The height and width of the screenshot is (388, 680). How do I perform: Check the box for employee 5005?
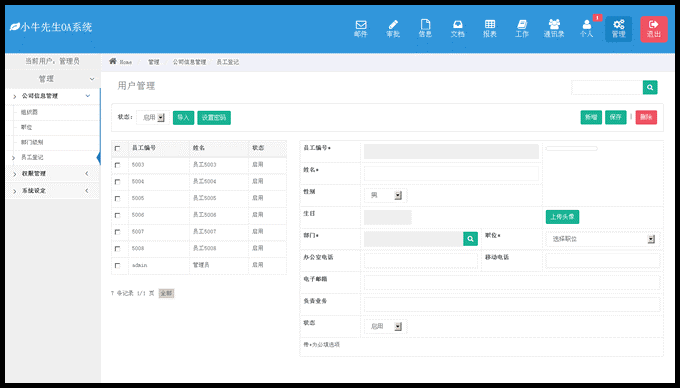tap(118, 199)
